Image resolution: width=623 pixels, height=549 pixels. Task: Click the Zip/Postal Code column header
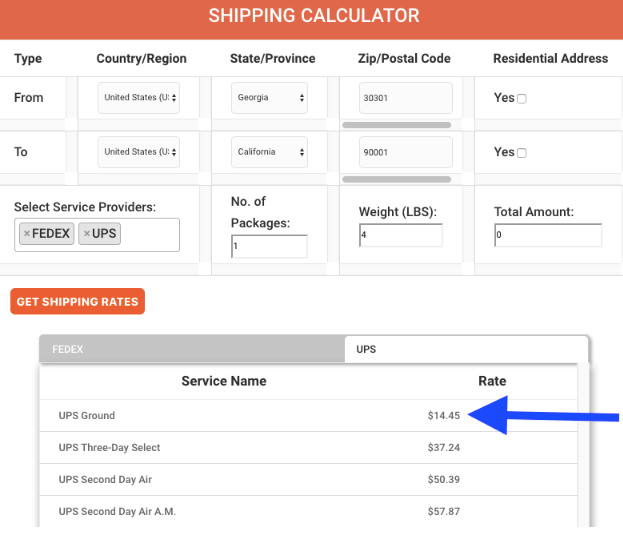pos(404,58)
